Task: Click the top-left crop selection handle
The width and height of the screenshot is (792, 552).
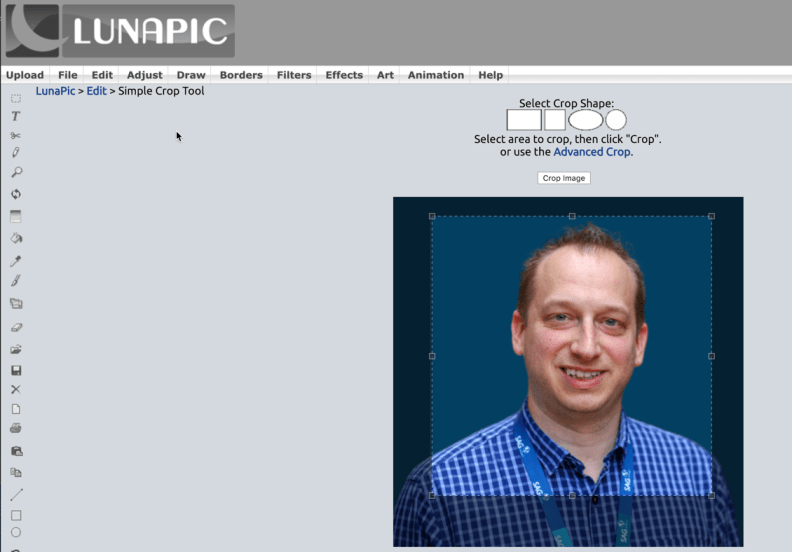Action: [432, 216]
